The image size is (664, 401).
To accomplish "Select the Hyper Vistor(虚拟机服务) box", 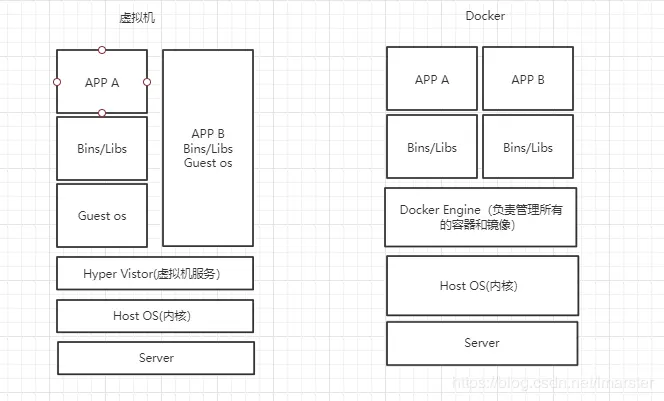I will coord(155,273).
